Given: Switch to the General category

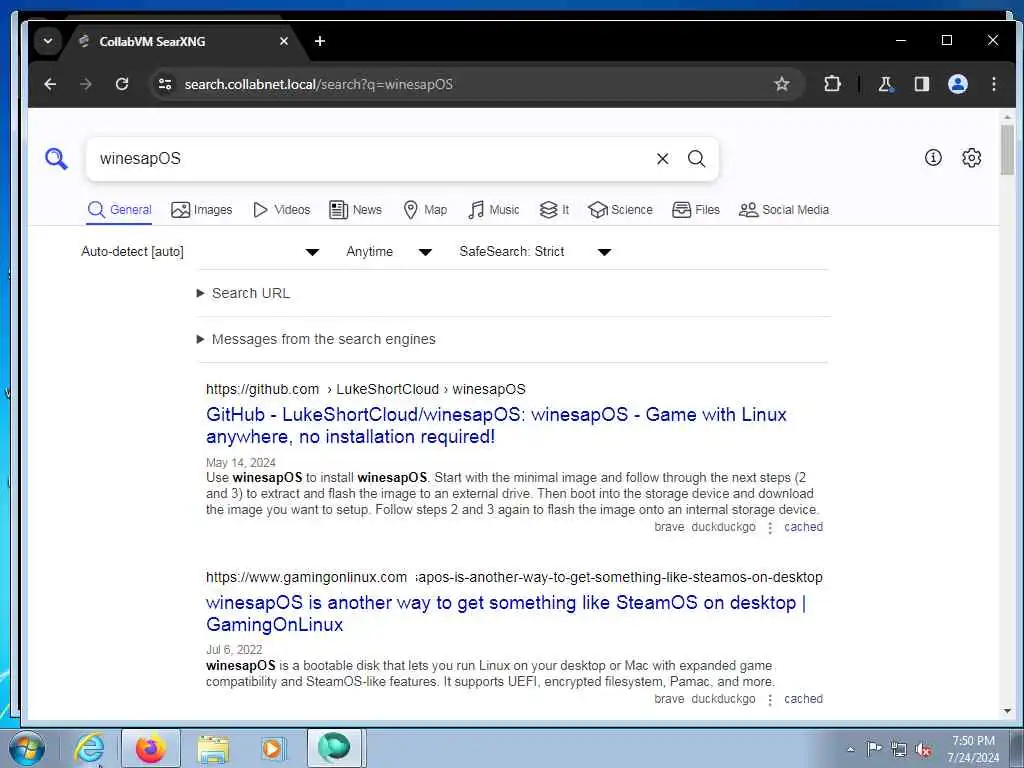Looking at the screenshot, I should pyautogui.click(x=120, y=210).
